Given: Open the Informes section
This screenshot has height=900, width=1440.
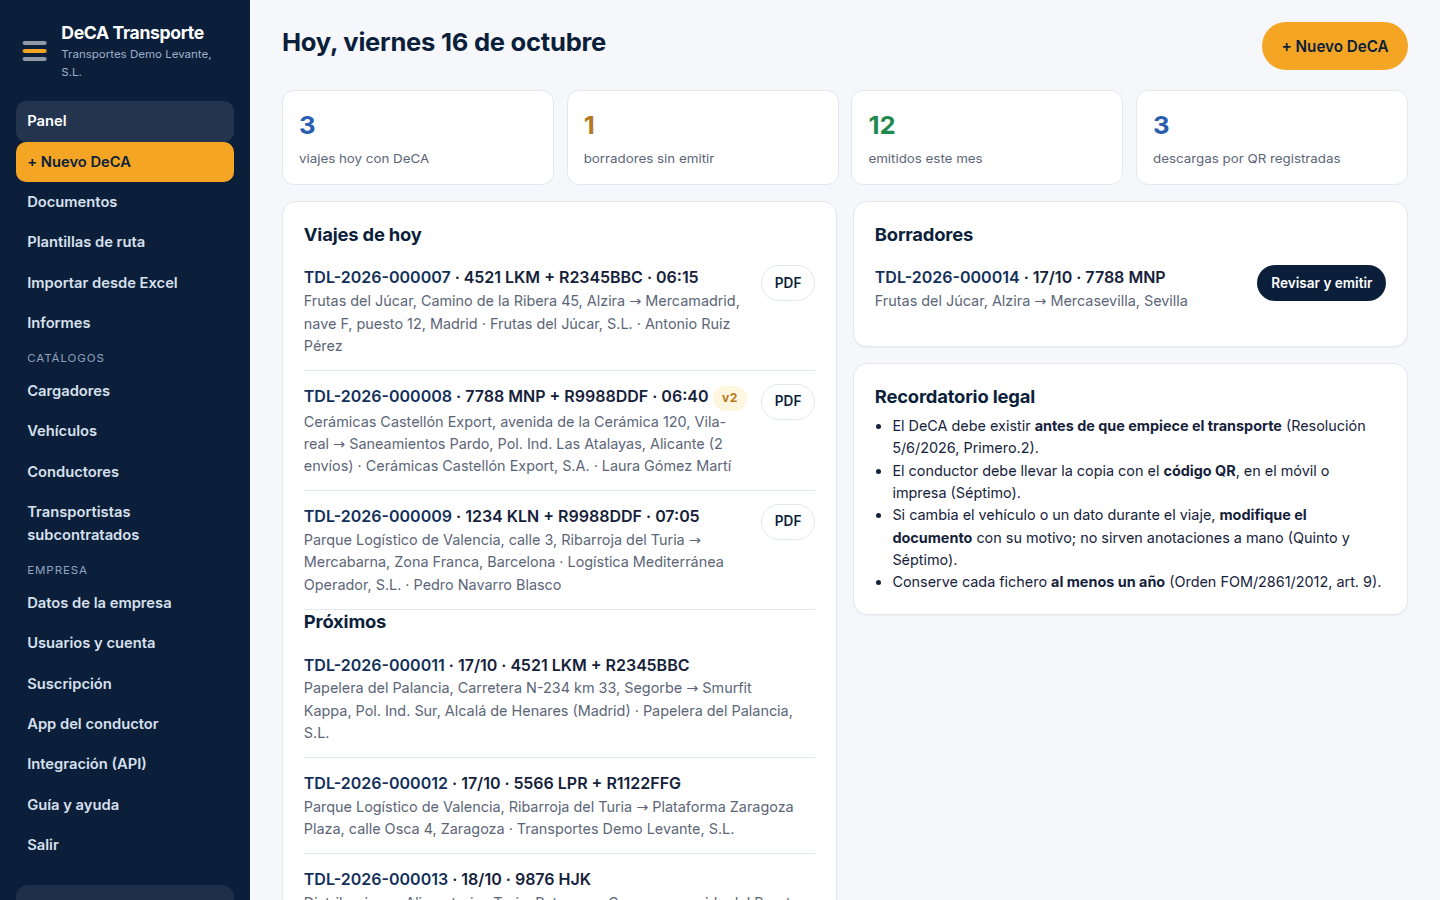Looking at the screenshot, I should click(125, 323).
